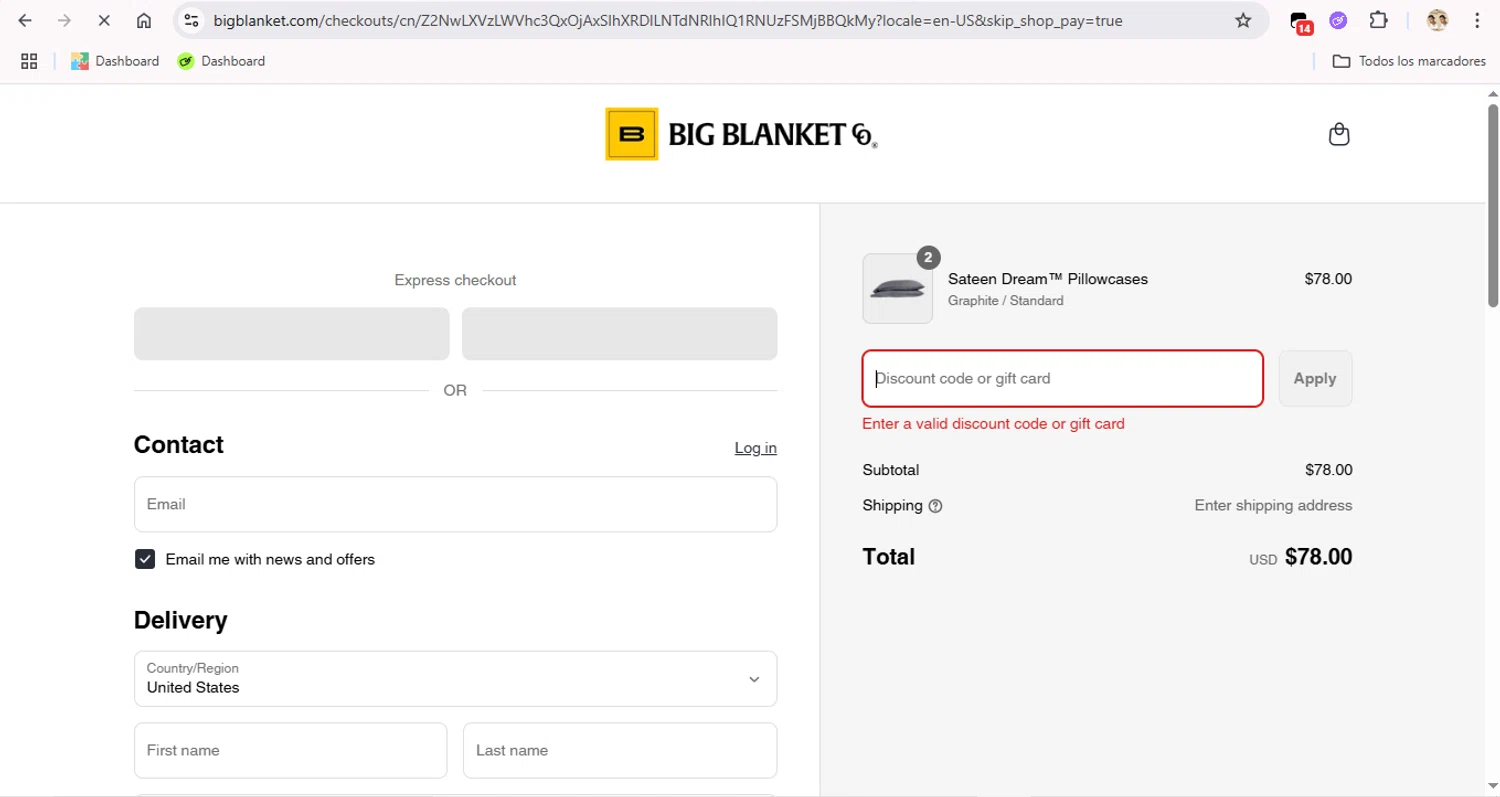Open the Country/Region dropdown

(x=455, y=679)
